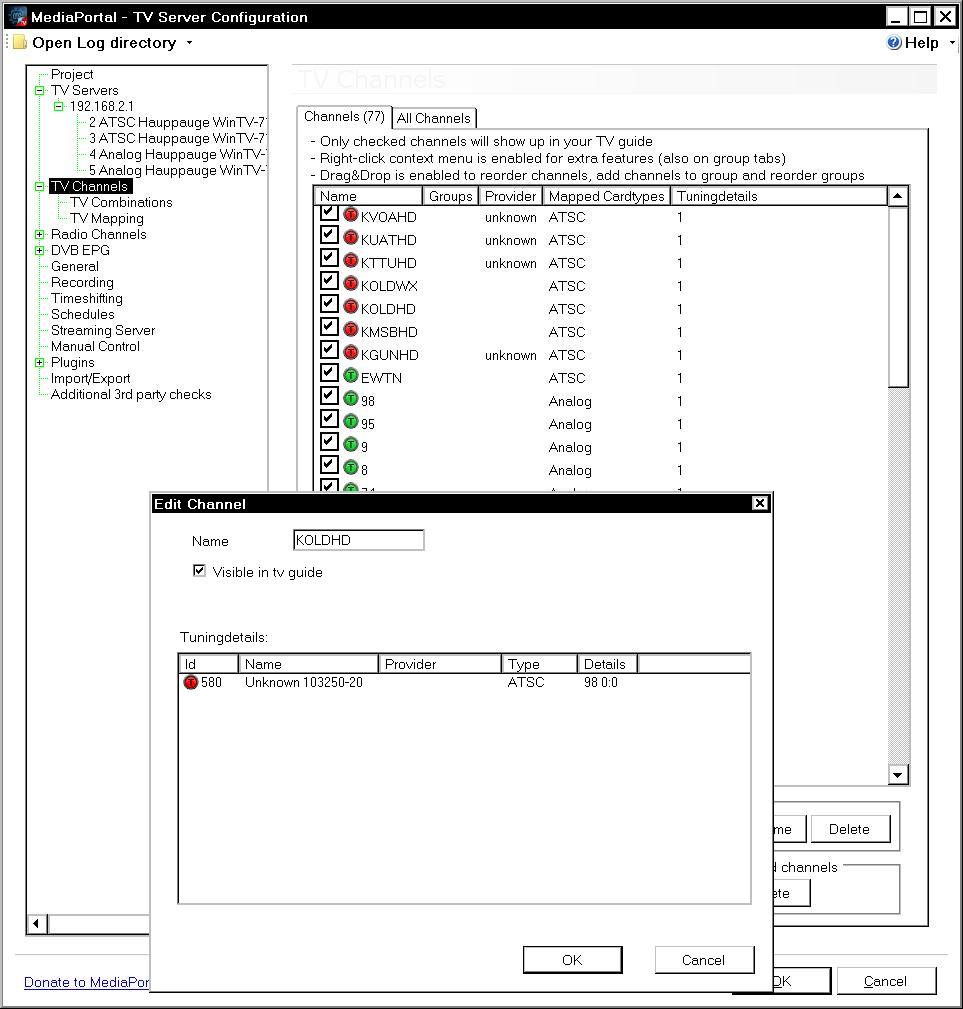Screen dimensions: 963x1009
Task: Click the channel list scrollbar down arrow
Action: (898, 775)
